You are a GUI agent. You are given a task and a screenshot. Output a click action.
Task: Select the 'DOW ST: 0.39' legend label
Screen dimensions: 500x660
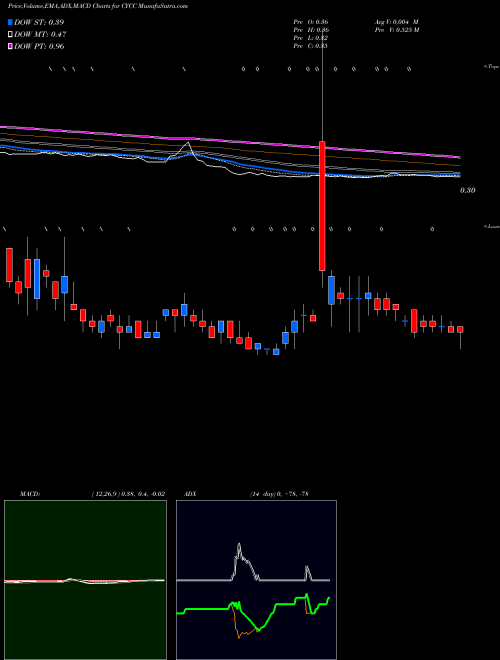point(39,22)
